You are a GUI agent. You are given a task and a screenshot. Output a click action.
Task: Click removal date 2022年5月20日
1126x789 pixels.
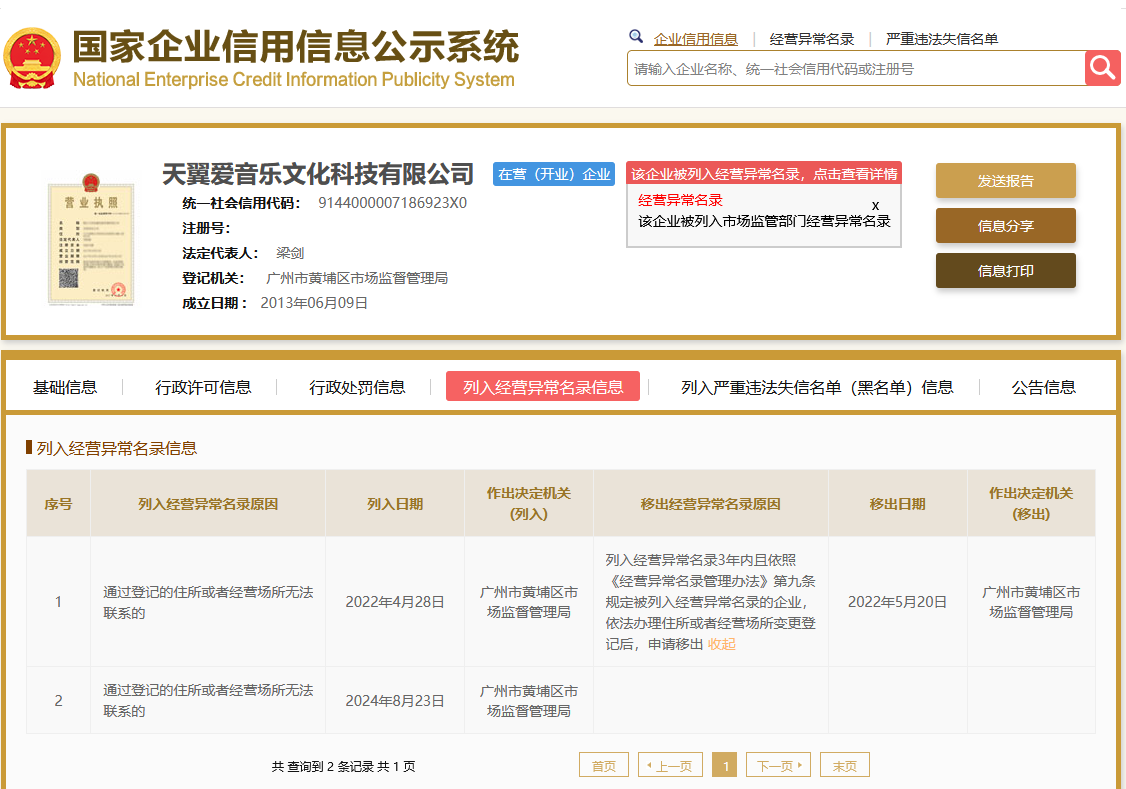(897, 602)
